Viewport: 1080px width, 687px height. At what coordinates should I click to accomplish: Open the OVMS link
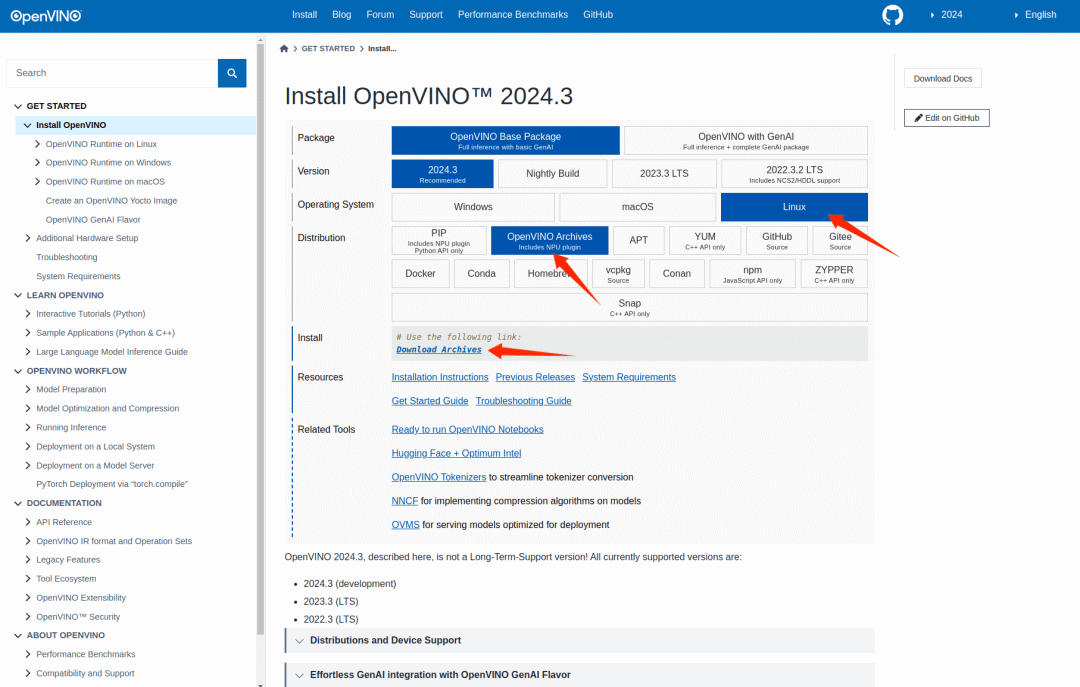point(405,525)
